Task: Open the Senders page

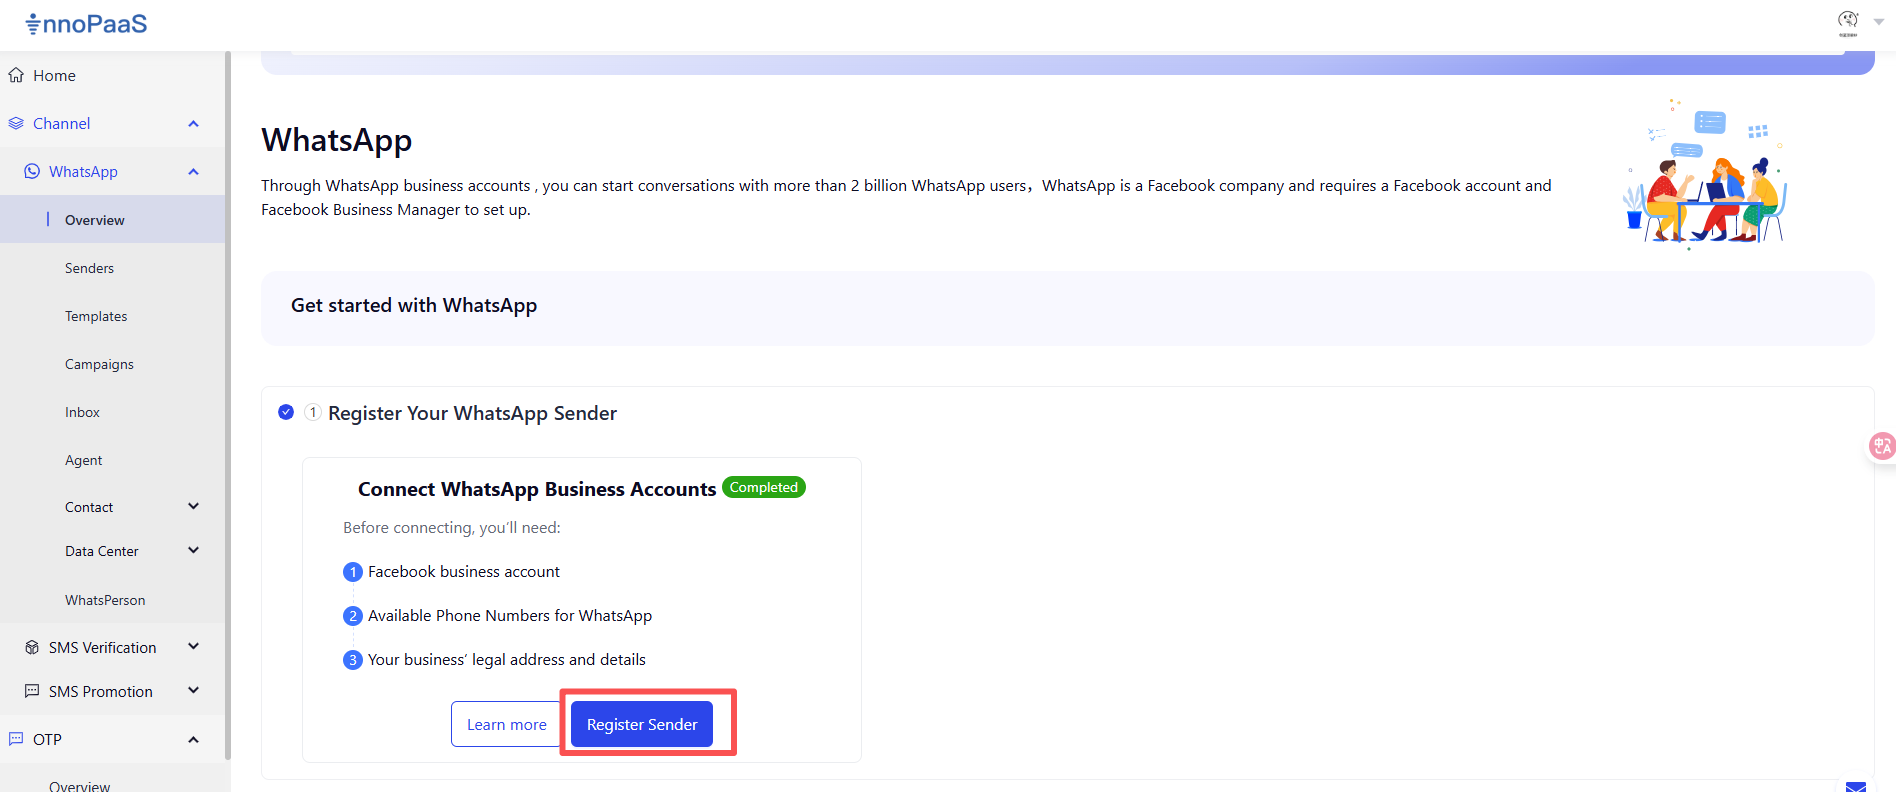Action: click(x=89, y=268)
